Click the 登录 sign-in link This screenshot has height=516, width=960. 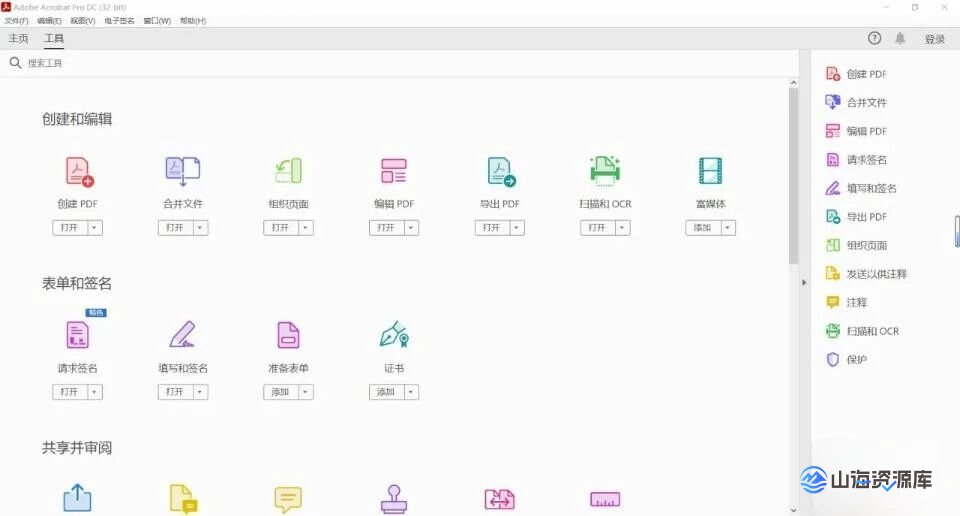[934, 39]
